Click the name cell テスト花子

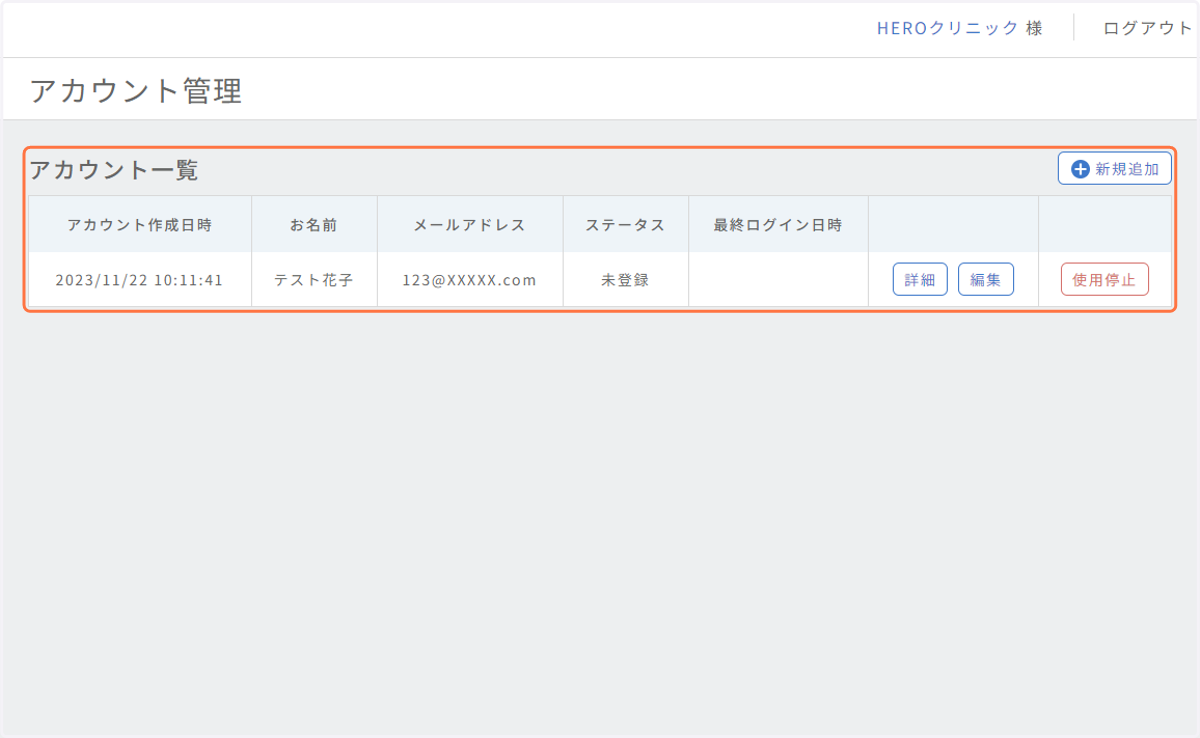(314, 280)
